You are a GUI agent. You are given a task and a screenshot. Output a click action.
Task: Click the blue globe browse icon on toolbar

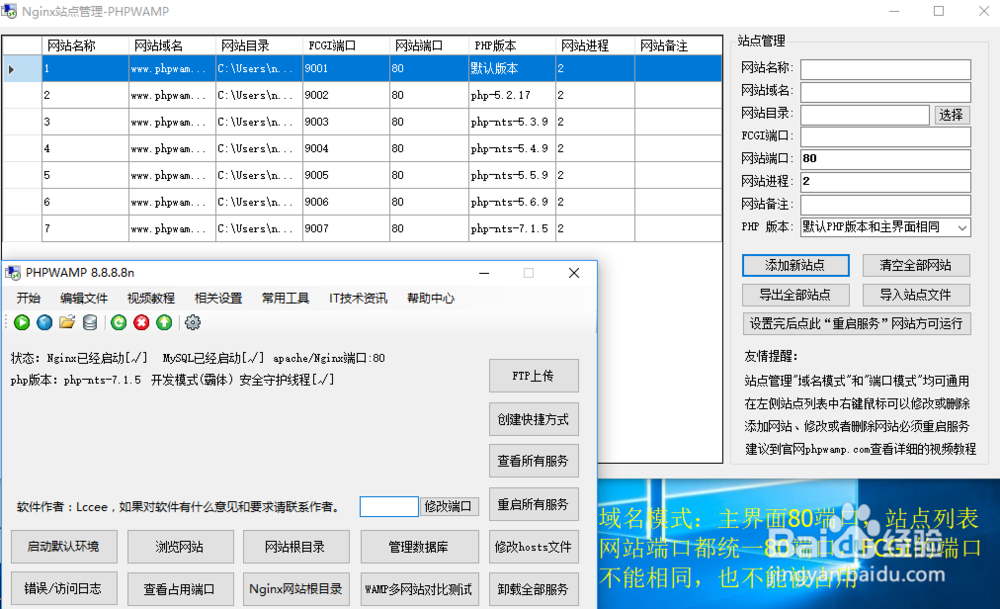[x=43, y=322]
